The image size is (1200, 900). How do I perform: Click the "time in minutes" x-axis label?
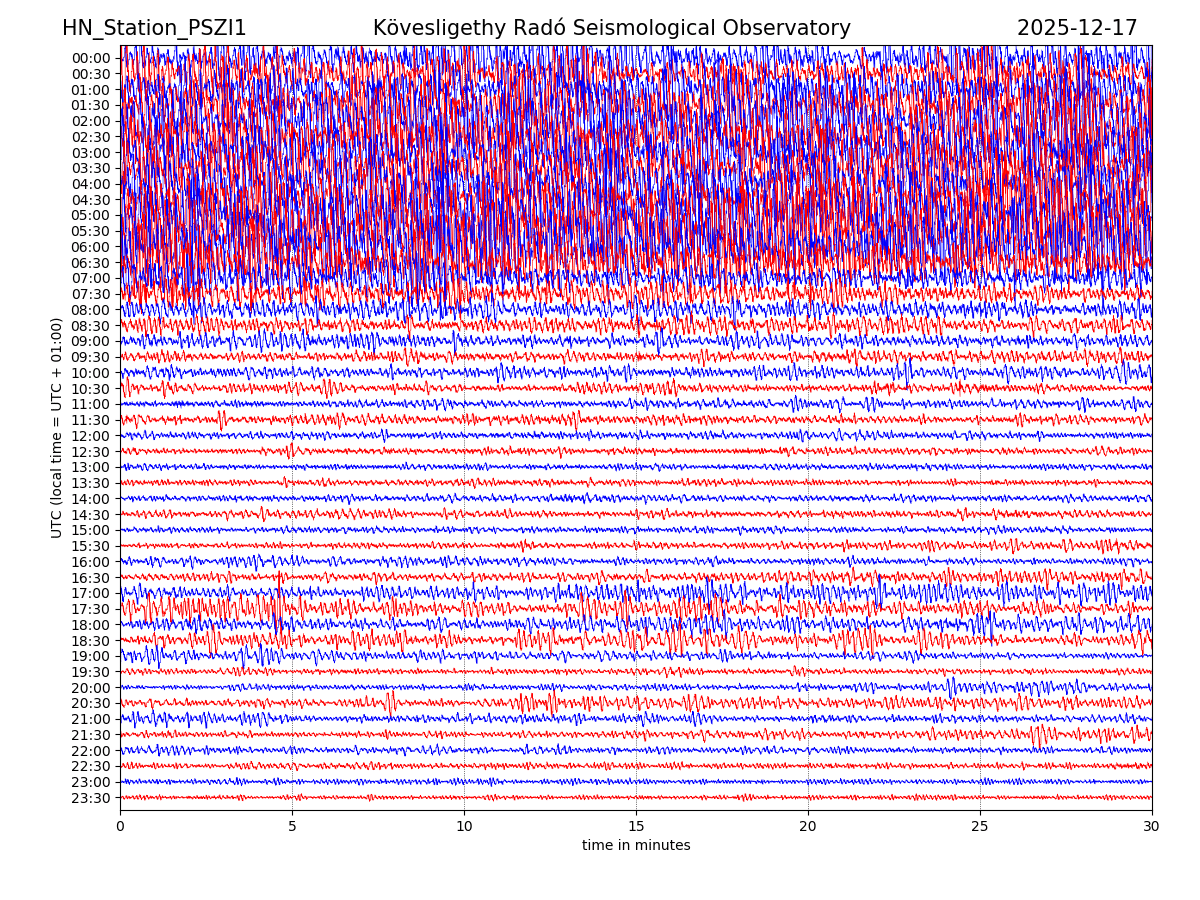636,845
